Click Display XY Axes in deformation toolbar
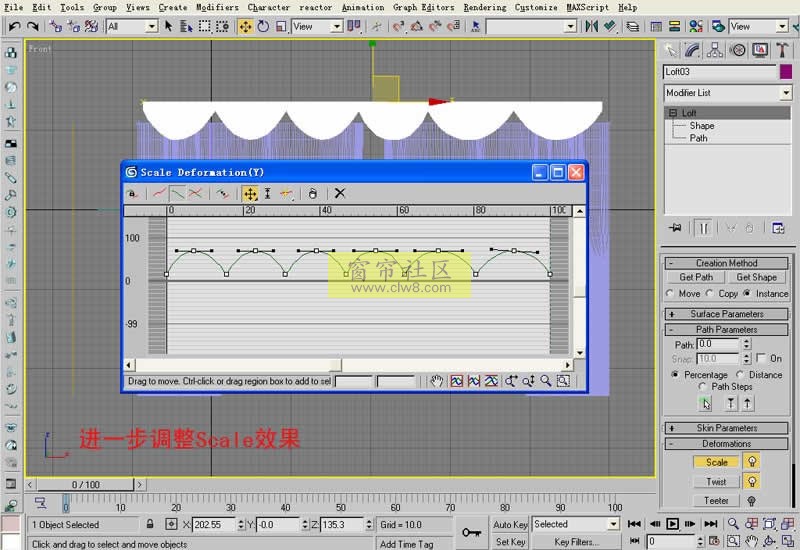Image resolution: width=800 pixels, height=550 pixels. [195, 193]
